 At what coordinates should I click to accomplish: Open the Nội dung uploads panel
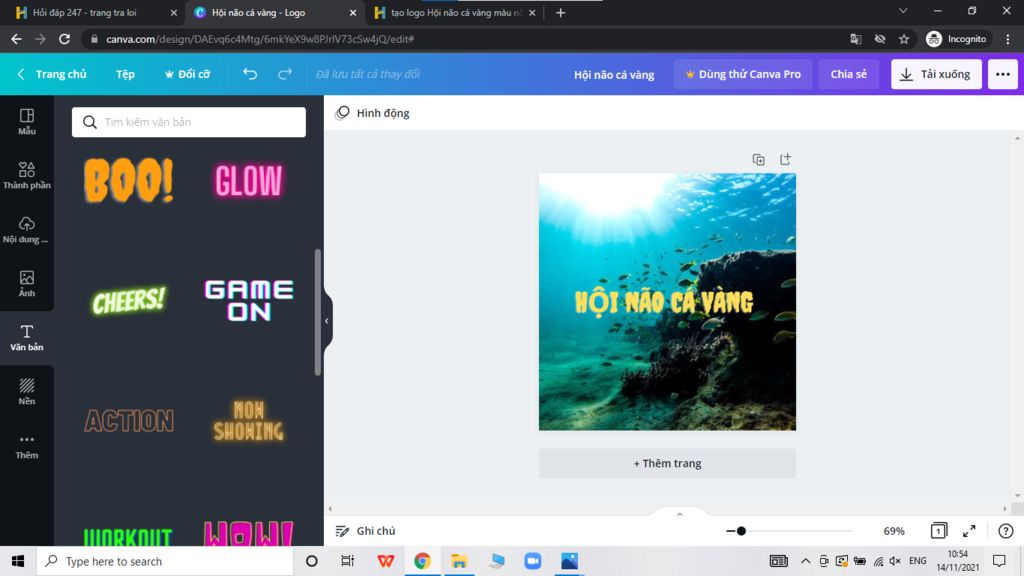[x=27, y=230]
